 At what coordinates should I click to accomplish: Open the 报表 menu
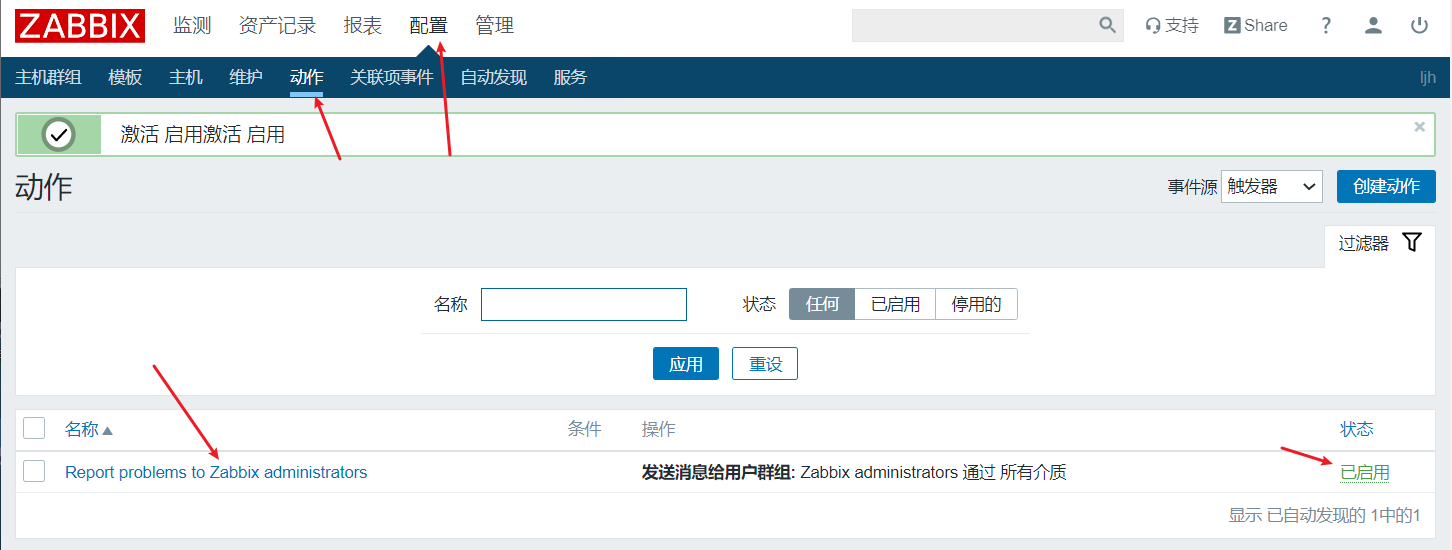(x=363, y=26)
